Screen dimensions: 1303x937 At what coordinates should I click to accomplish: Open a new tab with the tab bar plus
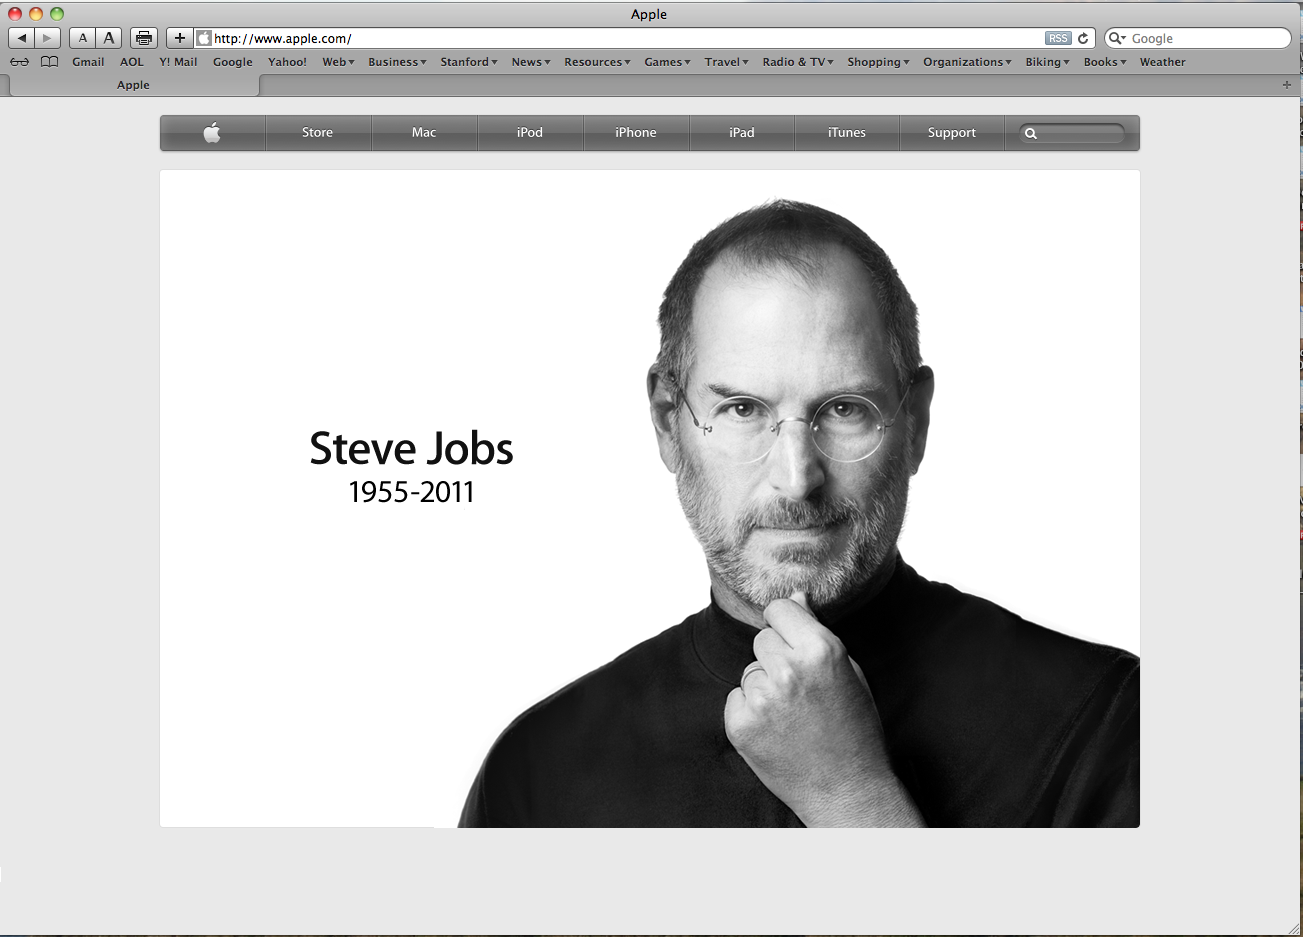pos(1287,85)
